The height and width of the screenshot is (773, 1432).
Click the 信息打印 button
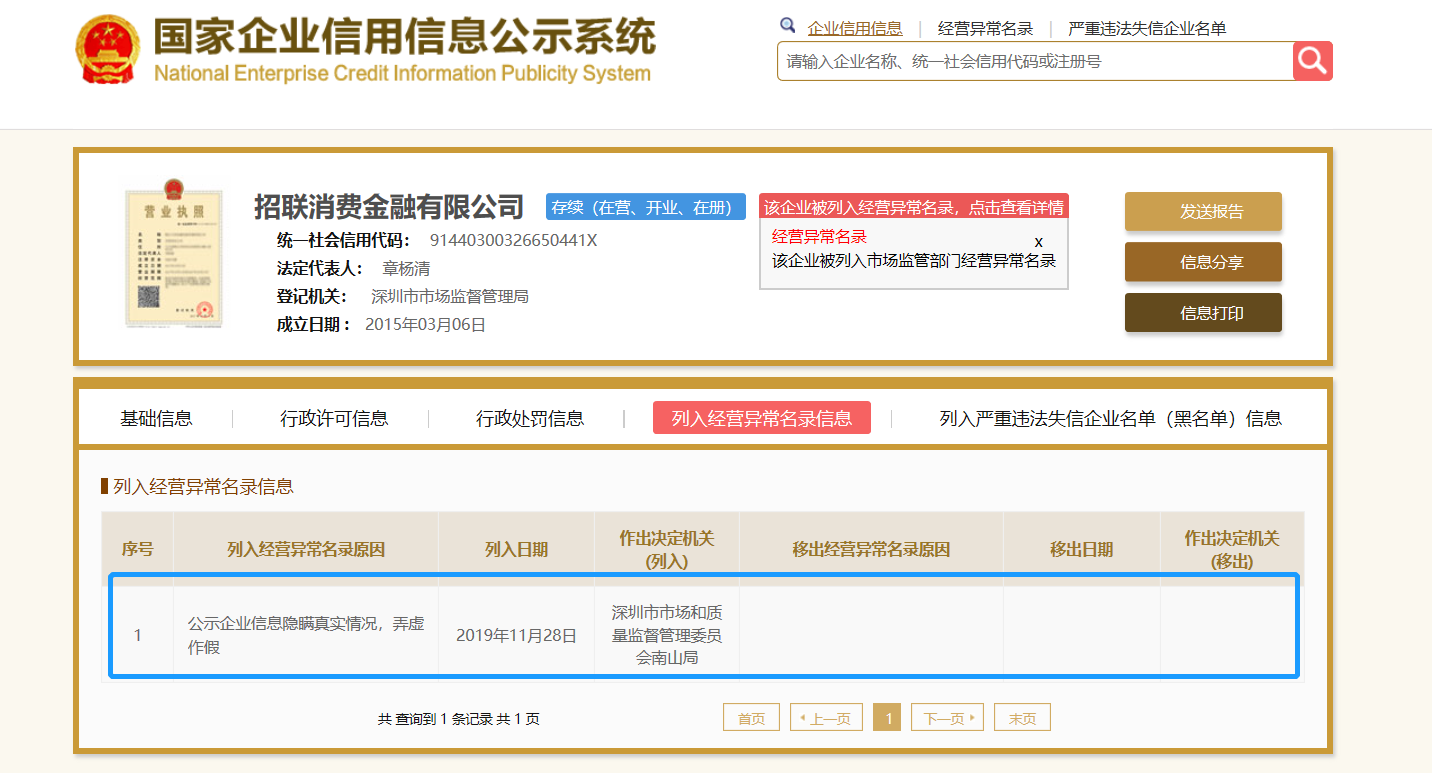point(1203,313)
